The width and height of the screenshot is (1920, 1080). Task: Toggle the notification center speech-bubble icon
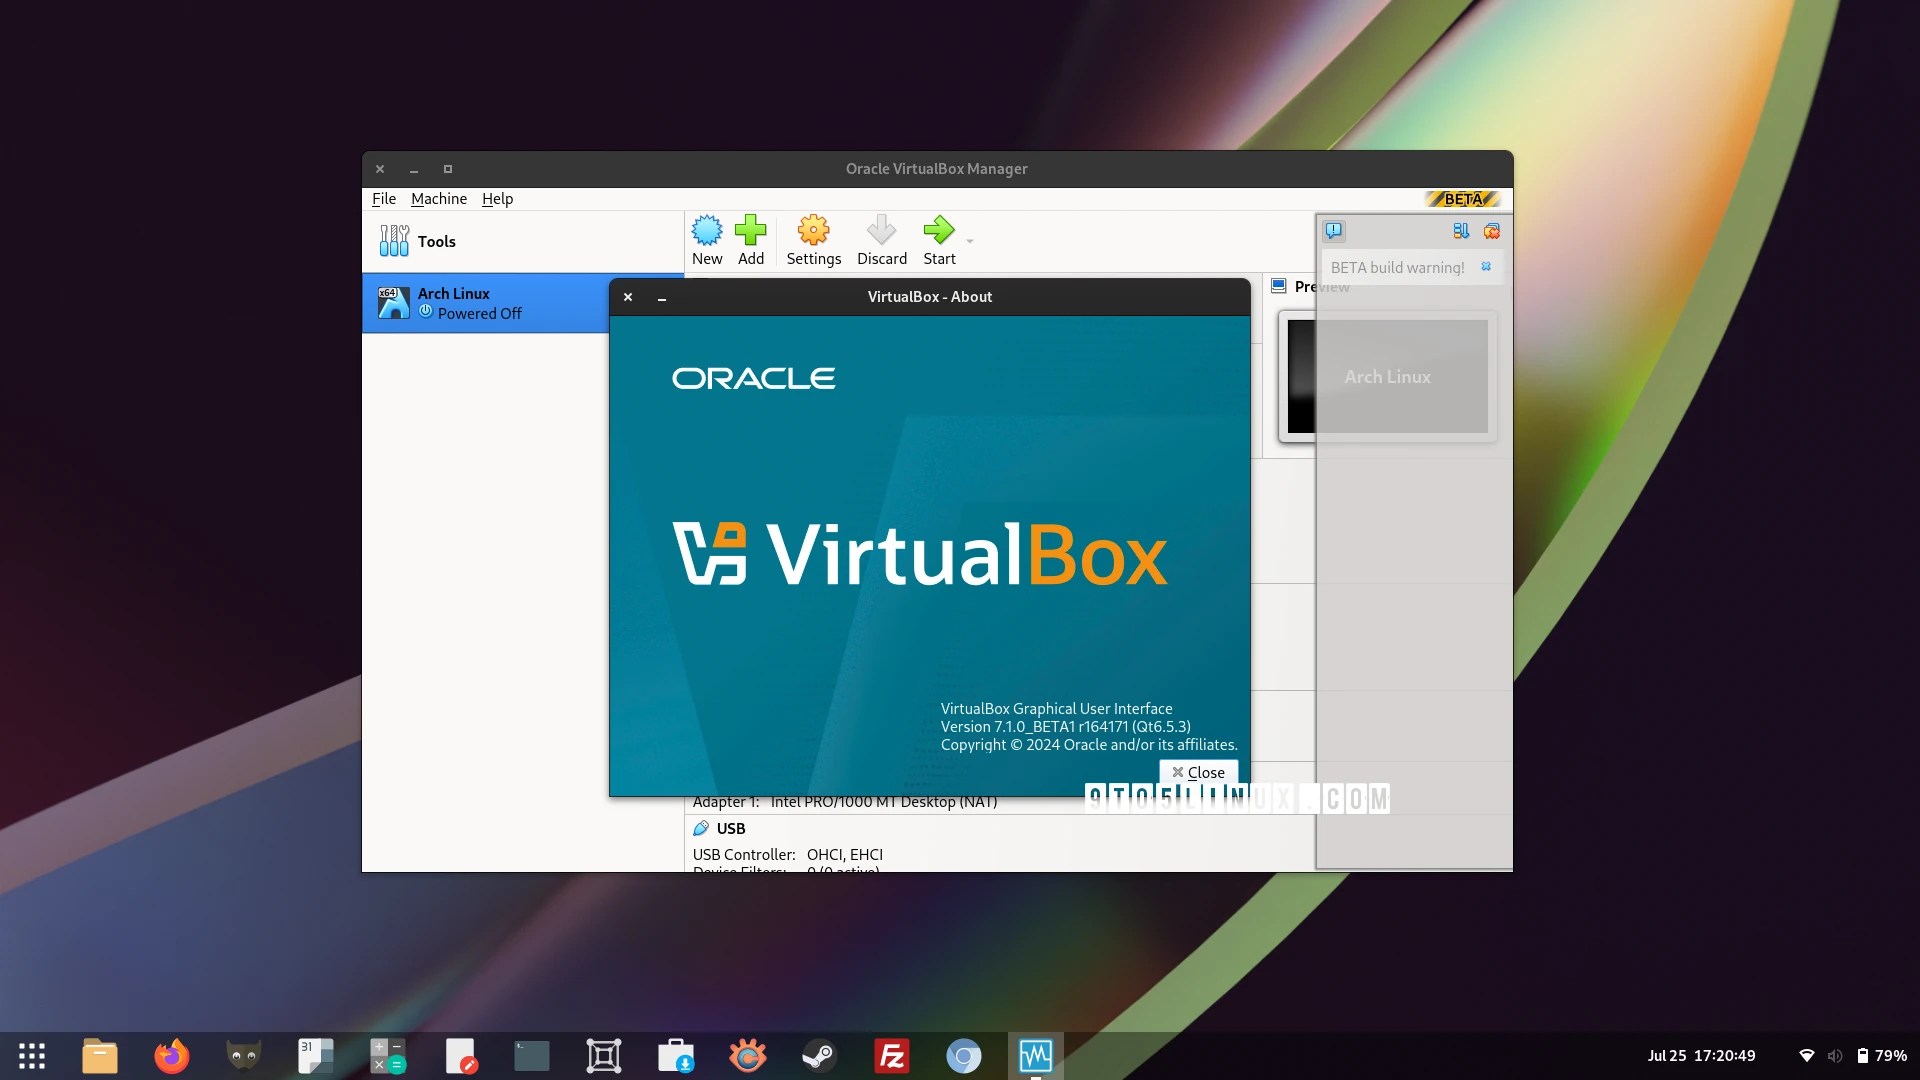1334,231
